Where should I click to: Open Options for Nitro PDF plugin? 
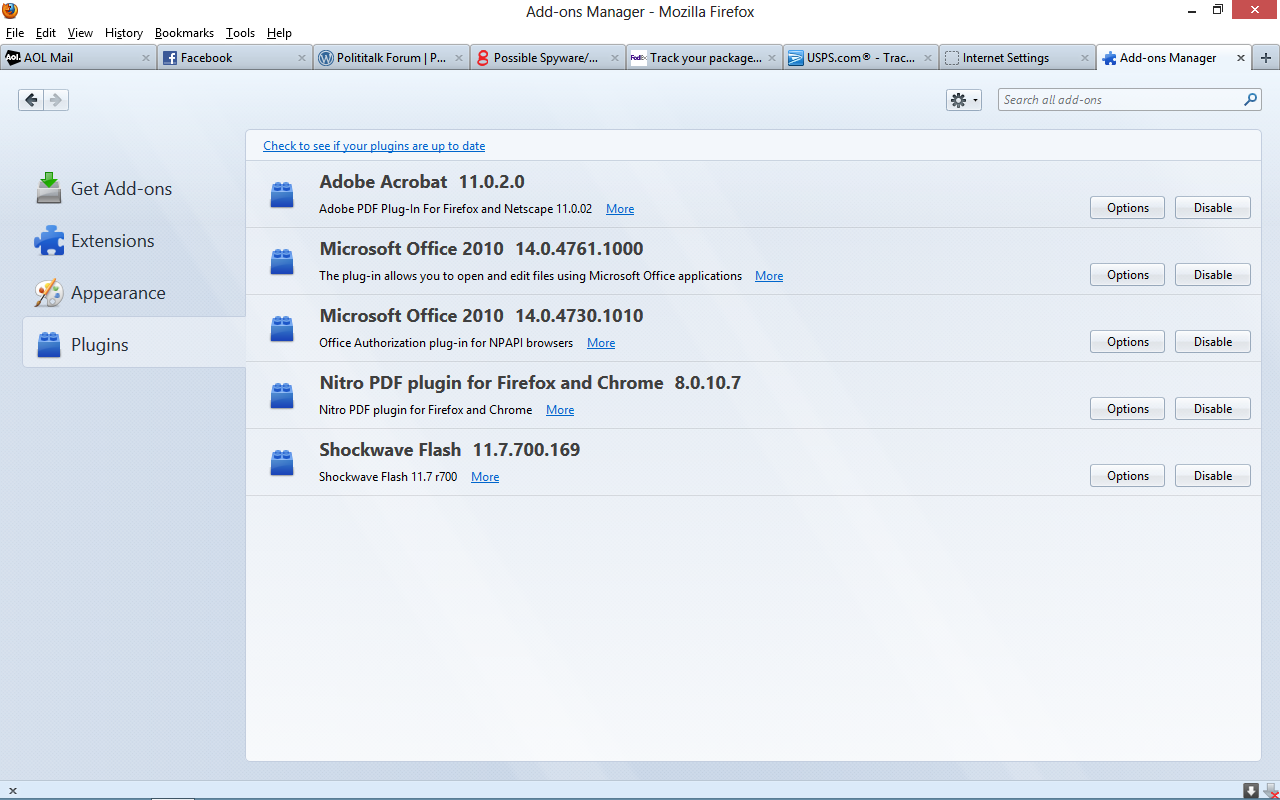pos(1128,409)
